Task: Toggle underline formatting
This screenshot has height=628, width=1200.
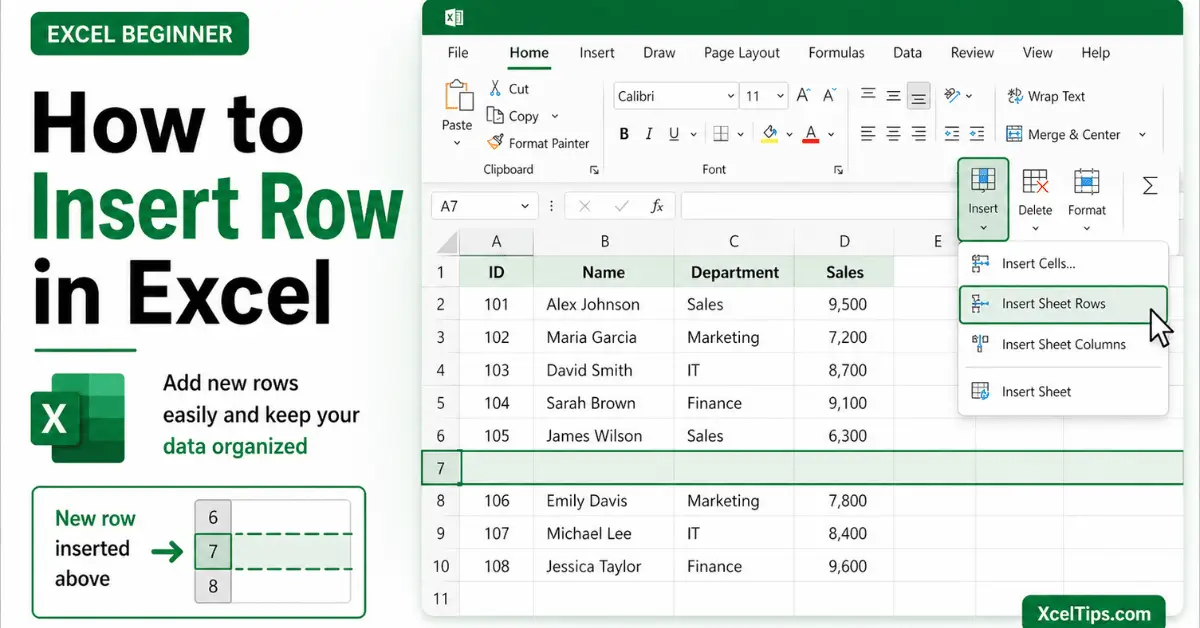Action: 673,133
